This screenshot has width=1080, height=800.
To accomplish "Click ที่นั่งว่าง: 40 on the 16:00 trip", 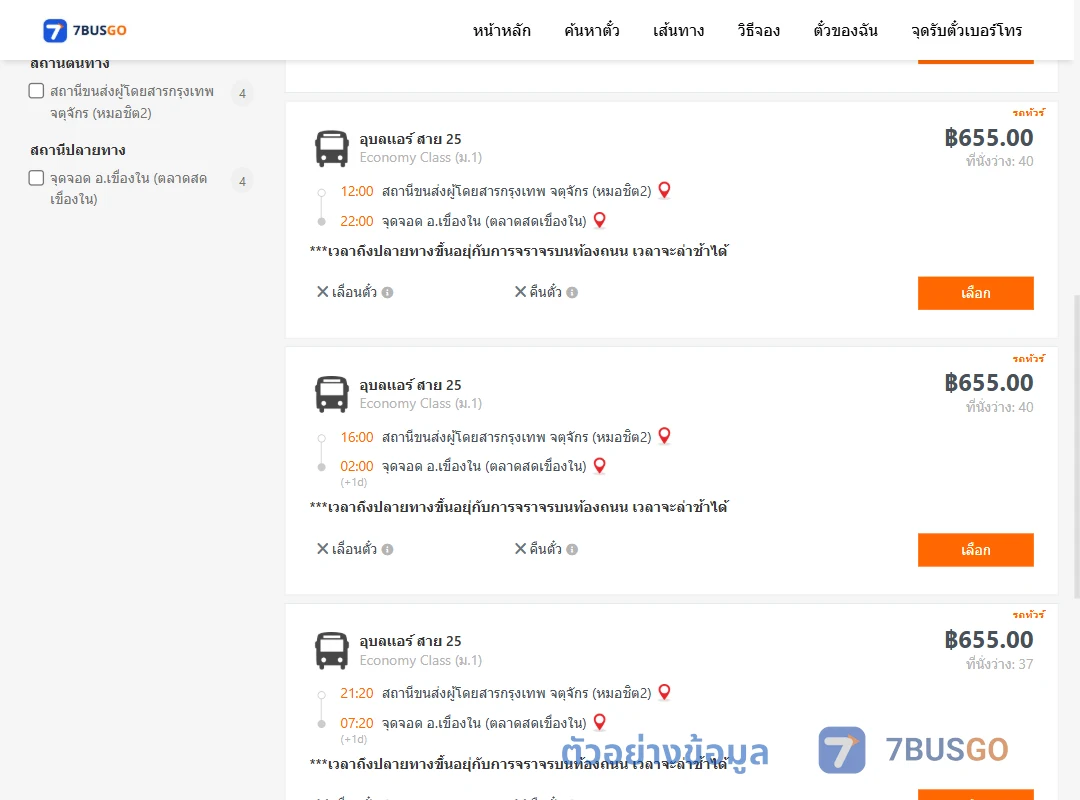I will pyautogui.click(x=999, y=407).
